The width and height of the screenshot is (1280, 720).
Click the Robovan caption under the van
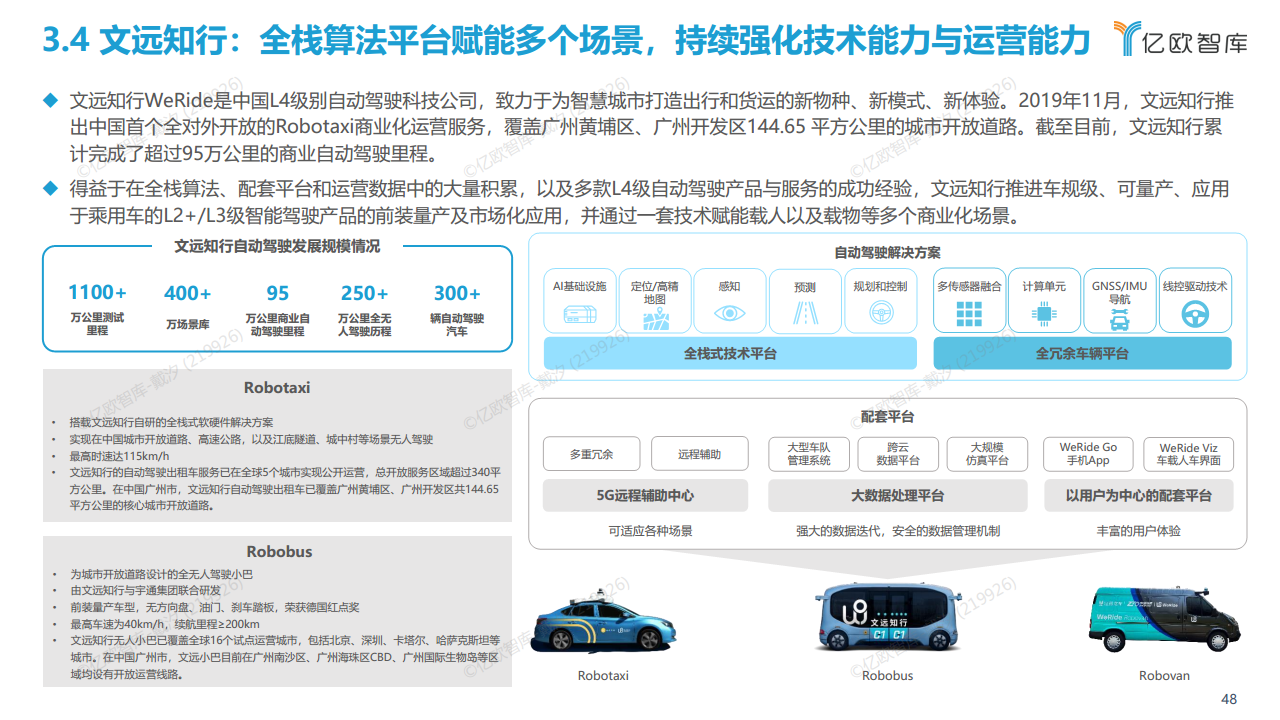(1165, 676)
